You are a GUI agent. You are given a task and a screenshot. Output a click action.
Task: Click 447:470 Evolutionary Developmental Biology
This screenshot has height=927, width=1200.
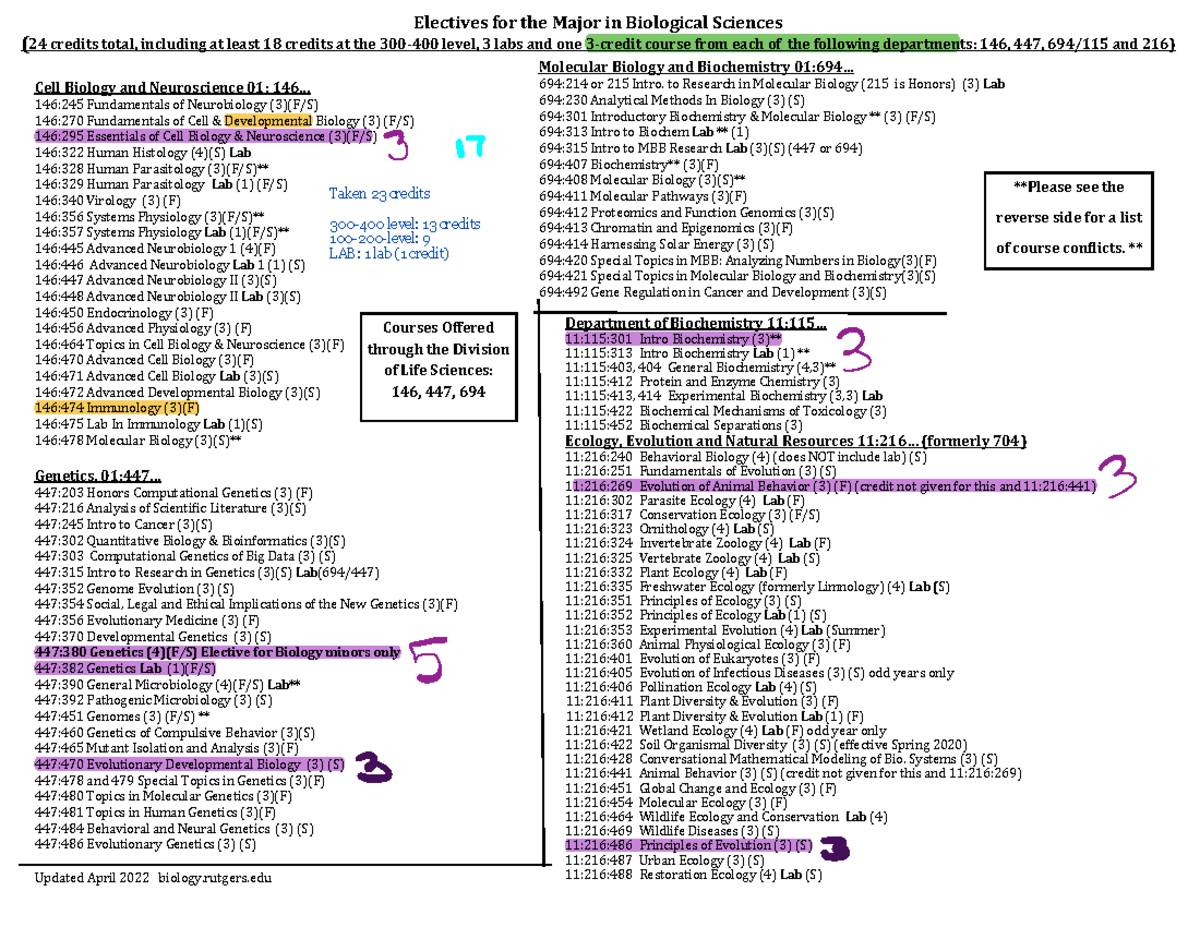click(x=188, y=763)
